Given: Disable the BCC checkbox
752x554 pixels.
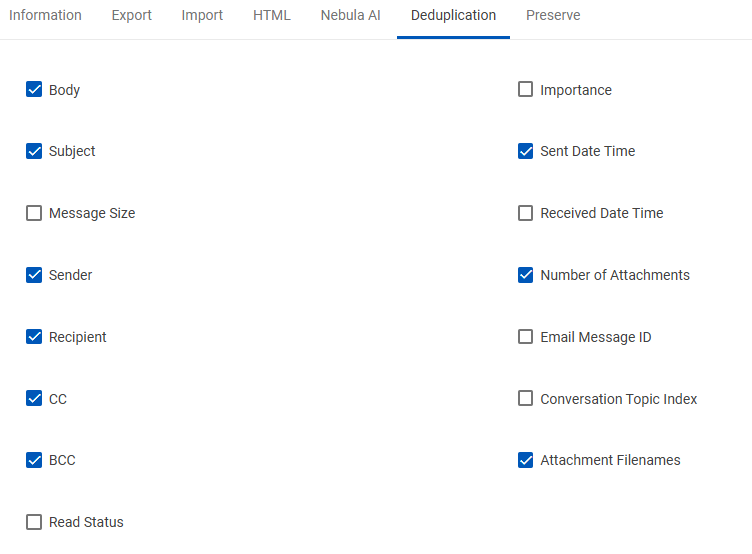Looking at the screenshot, I should pyautogui.click(x=34, y=460).
